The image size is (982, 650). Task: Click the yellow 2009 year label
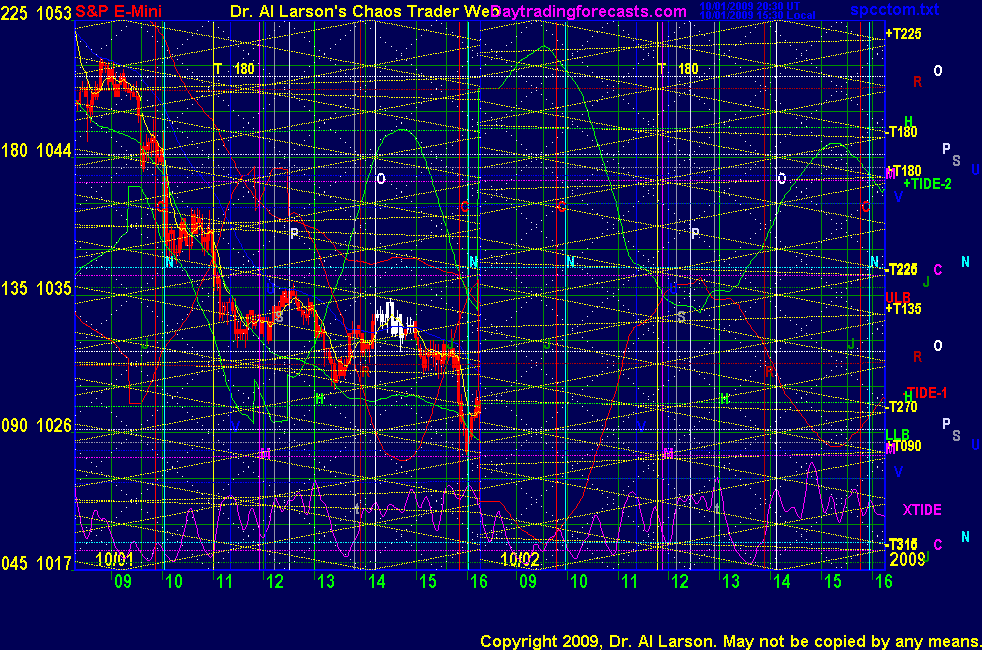tap(907, 559)
